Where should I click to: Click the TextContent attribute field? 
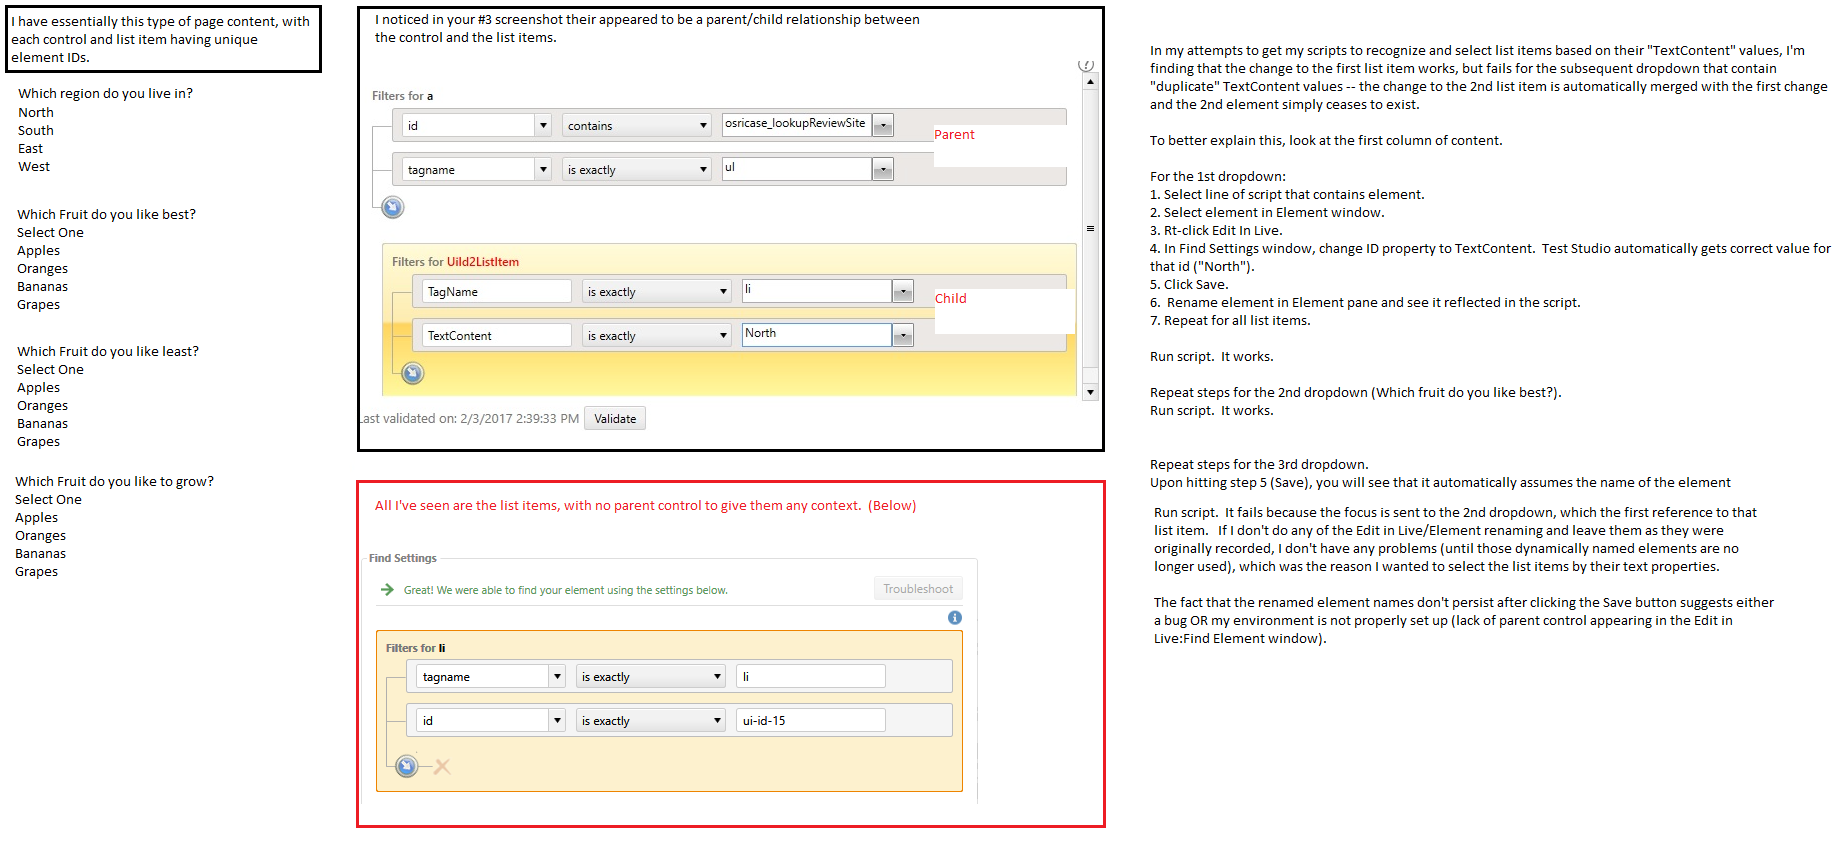click(x=497, y=335)
